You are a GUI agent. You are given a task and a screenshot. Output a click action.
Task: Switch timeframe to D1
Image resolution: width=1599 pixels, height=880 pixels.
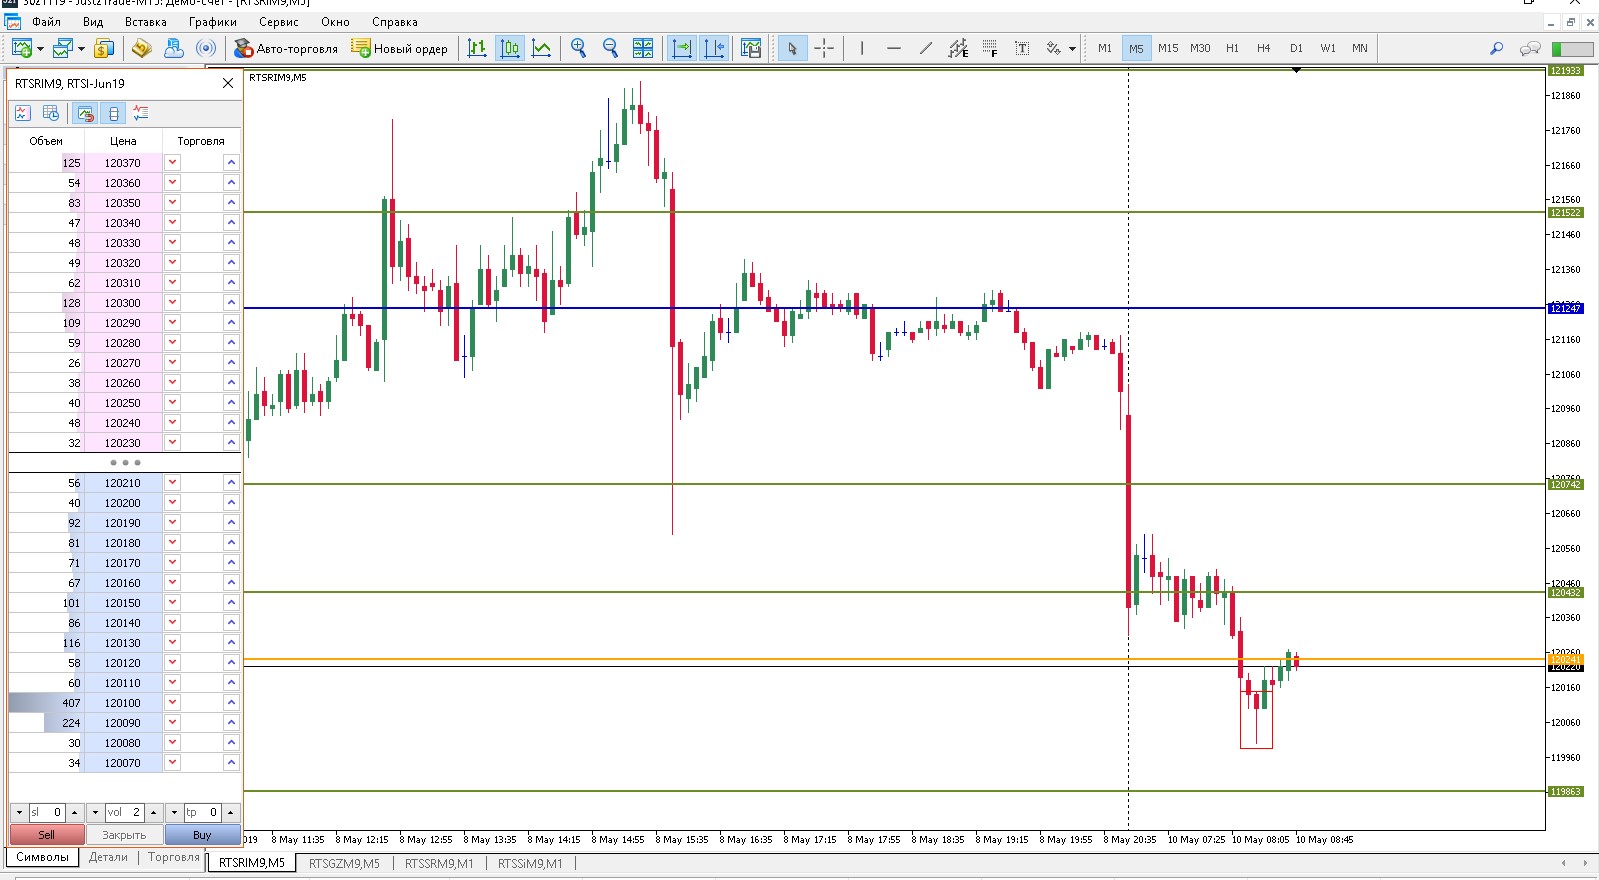click(x=1296, y=48)
